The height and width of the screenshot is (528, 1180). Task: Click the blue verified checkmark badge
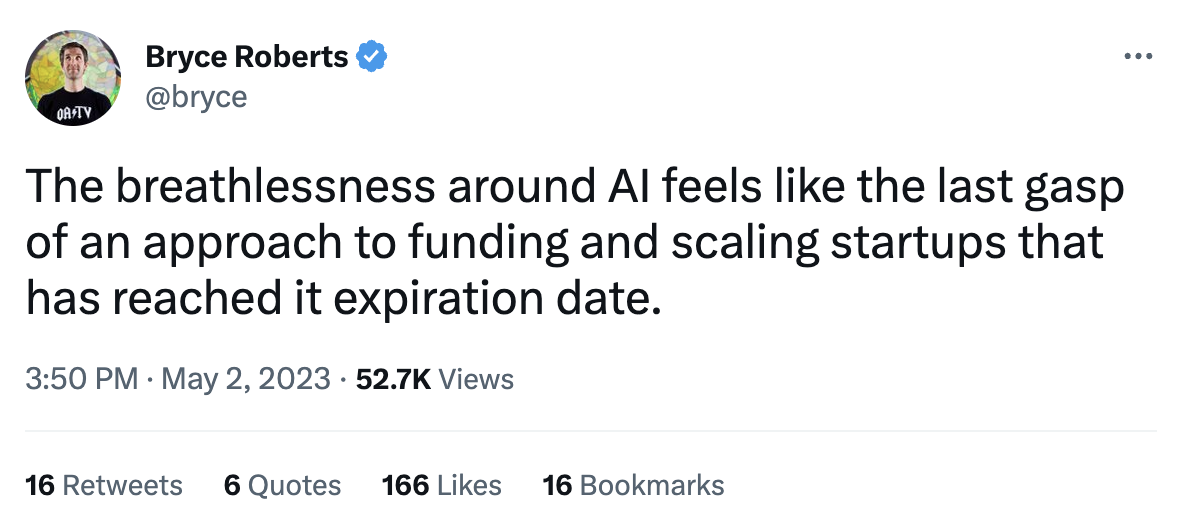(373, 57)
